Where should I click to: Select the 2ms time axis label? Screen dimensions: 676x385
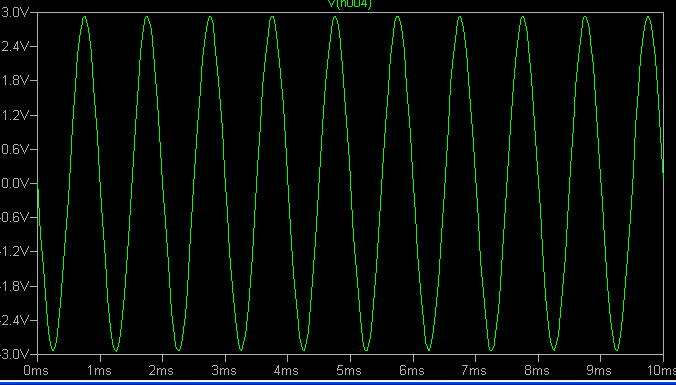161,370
